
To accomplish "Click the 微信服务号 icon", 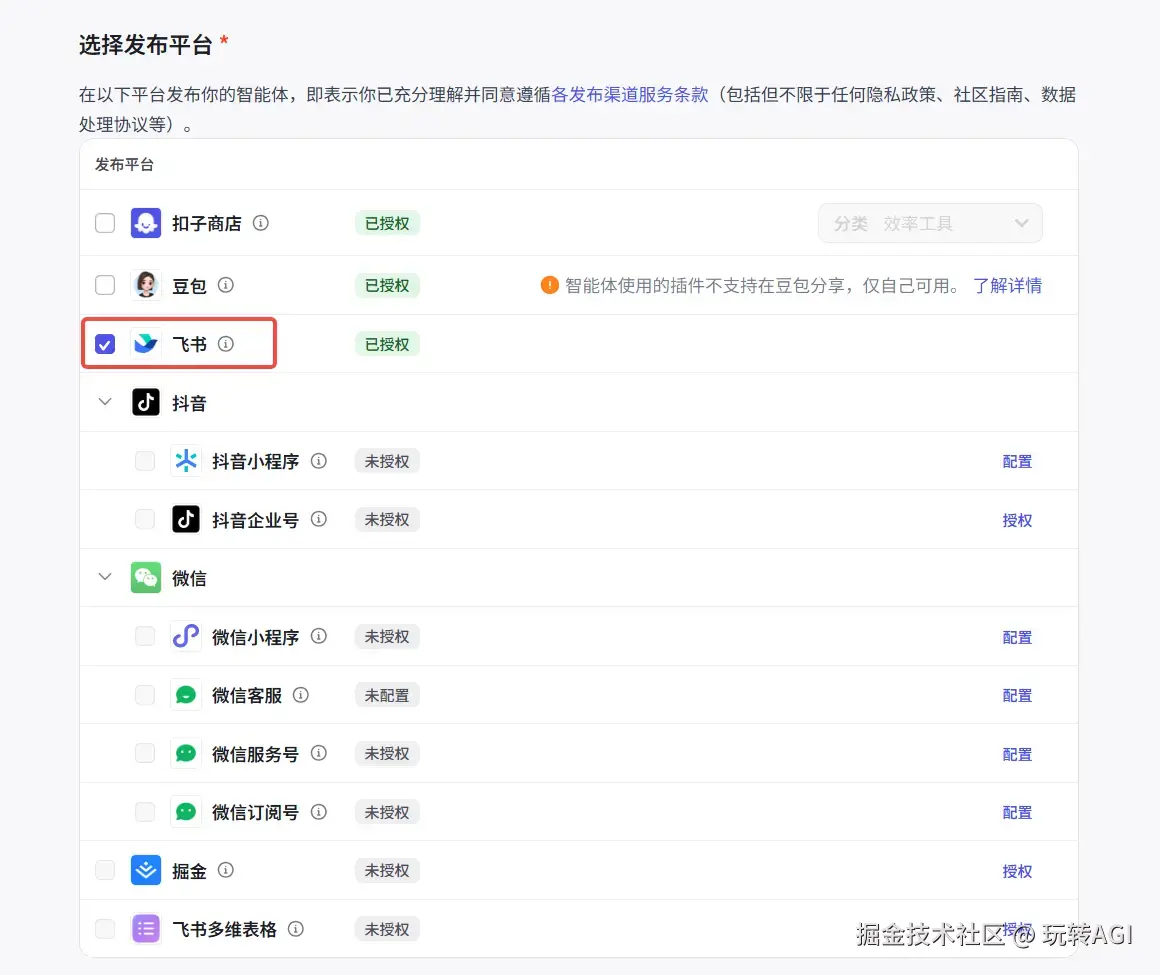I will 186,753.
